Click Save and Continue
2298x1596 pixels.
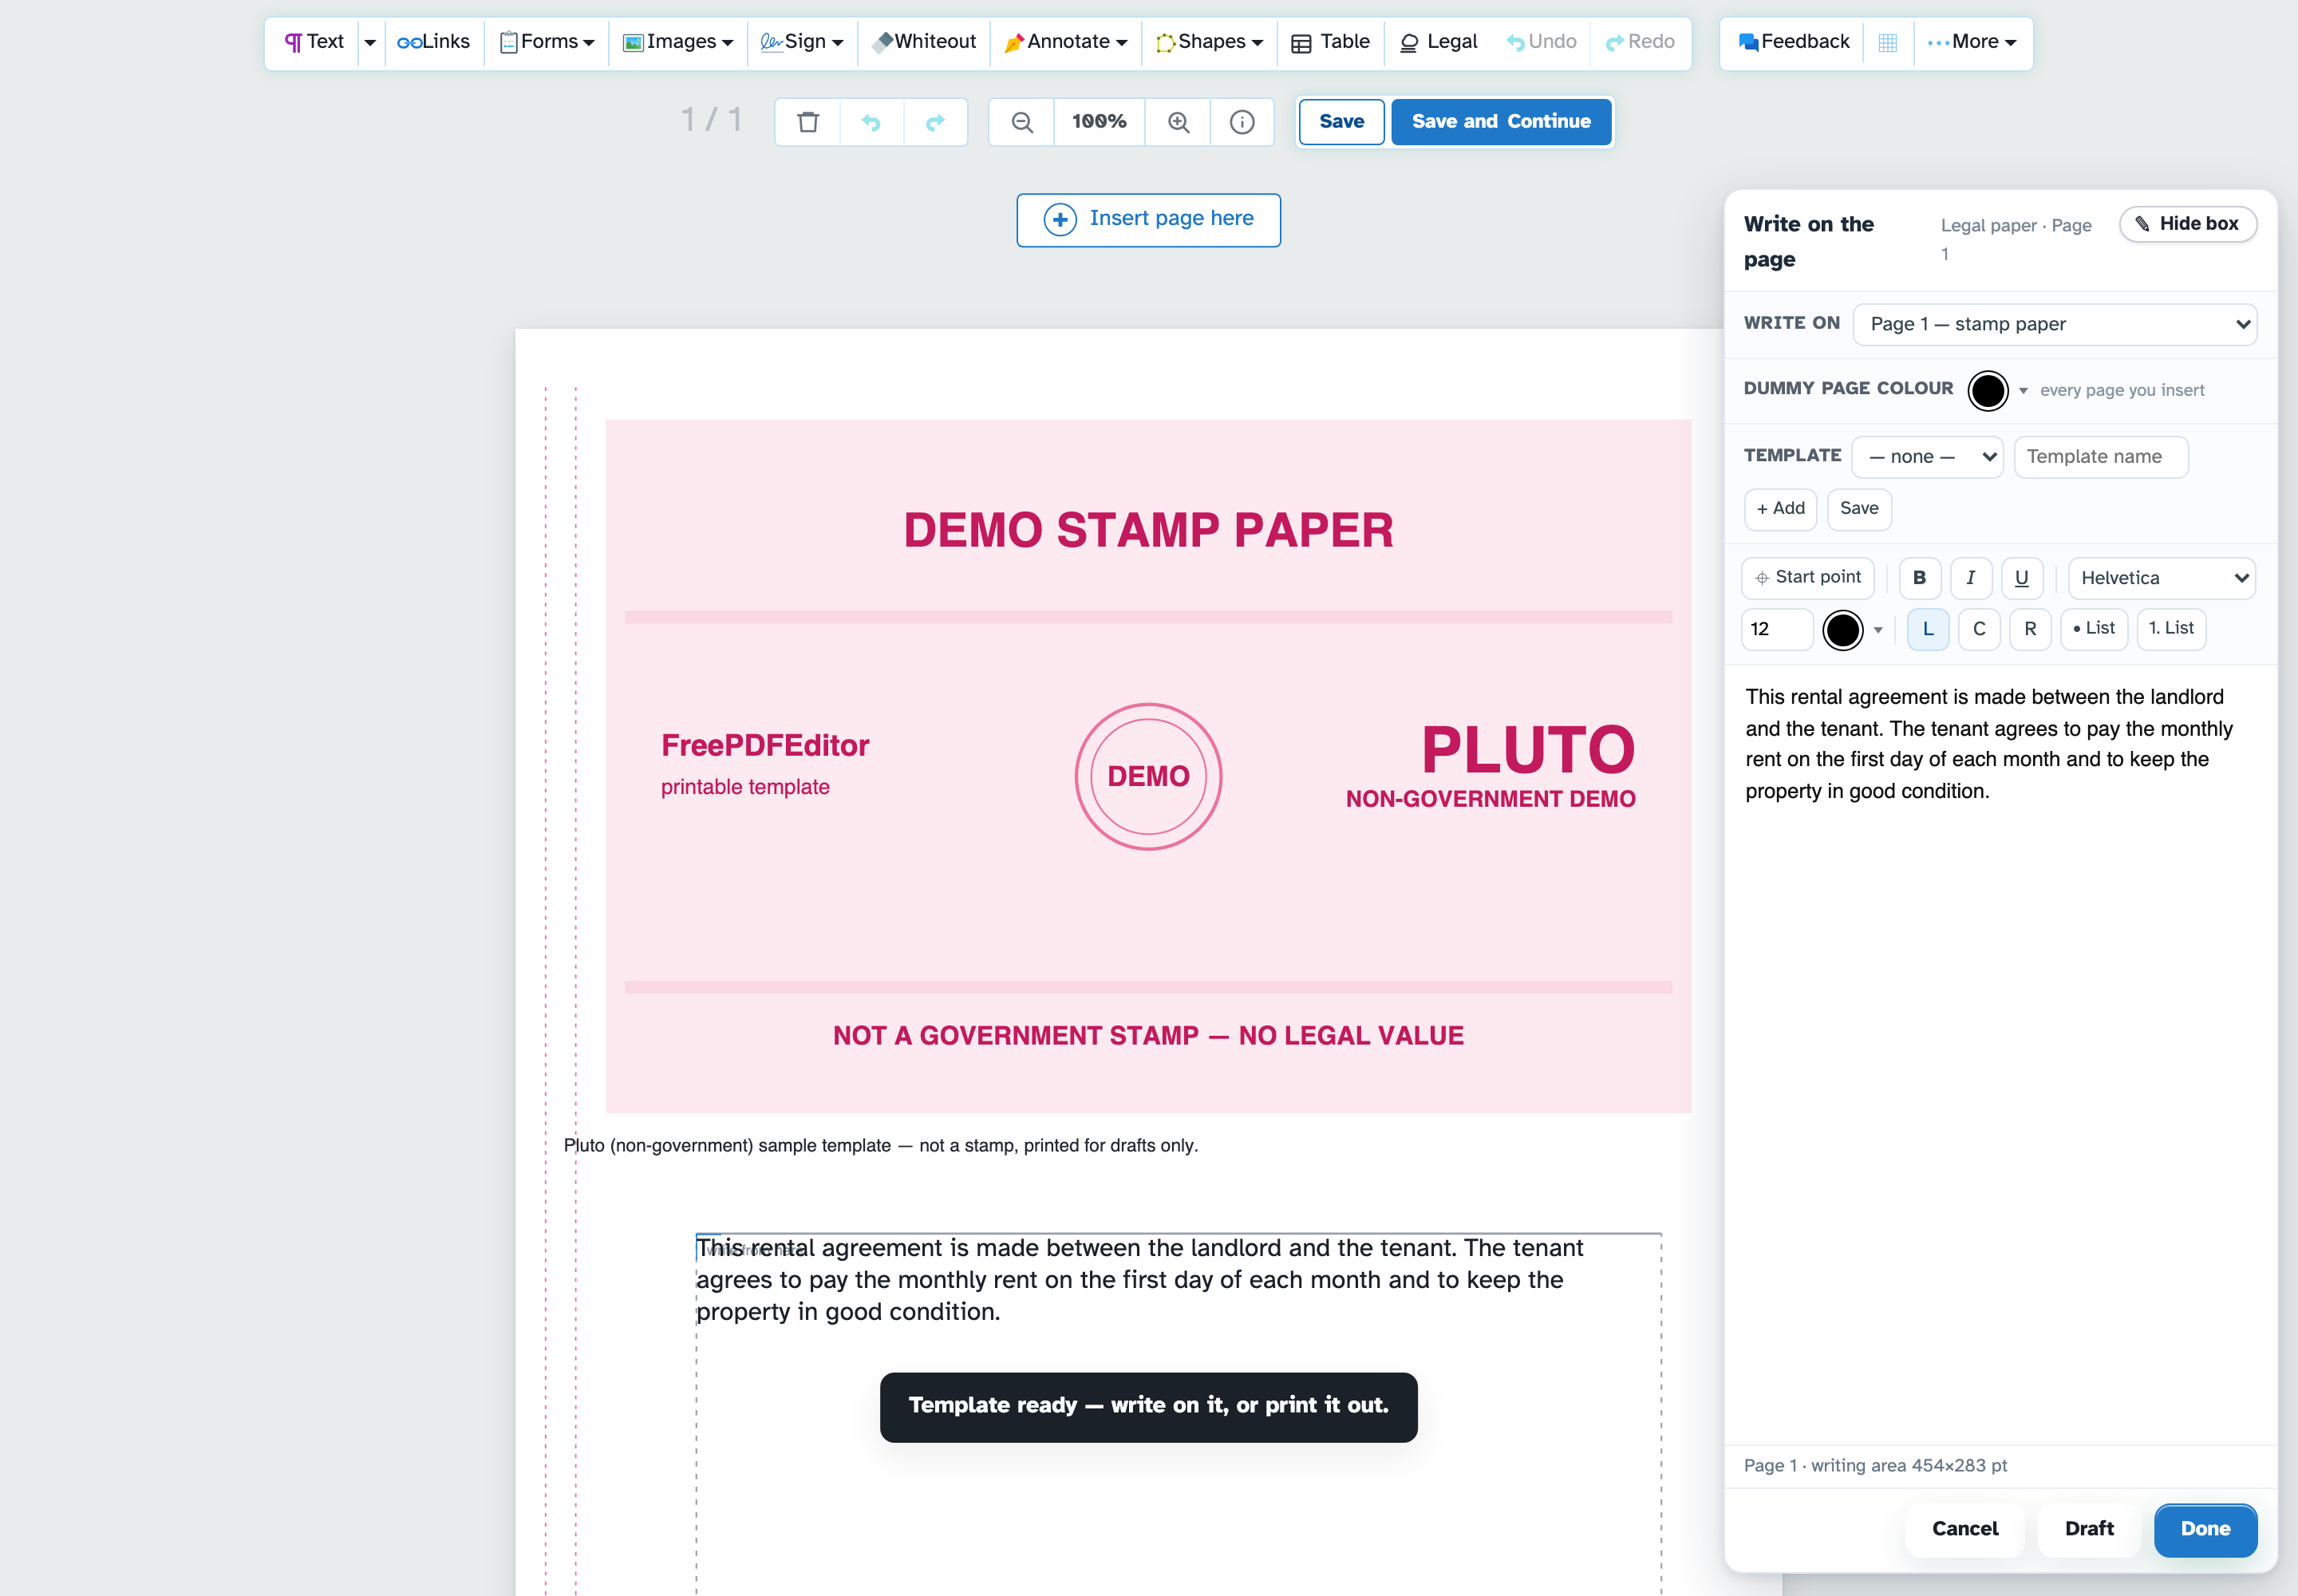[x=1500, y=122]
